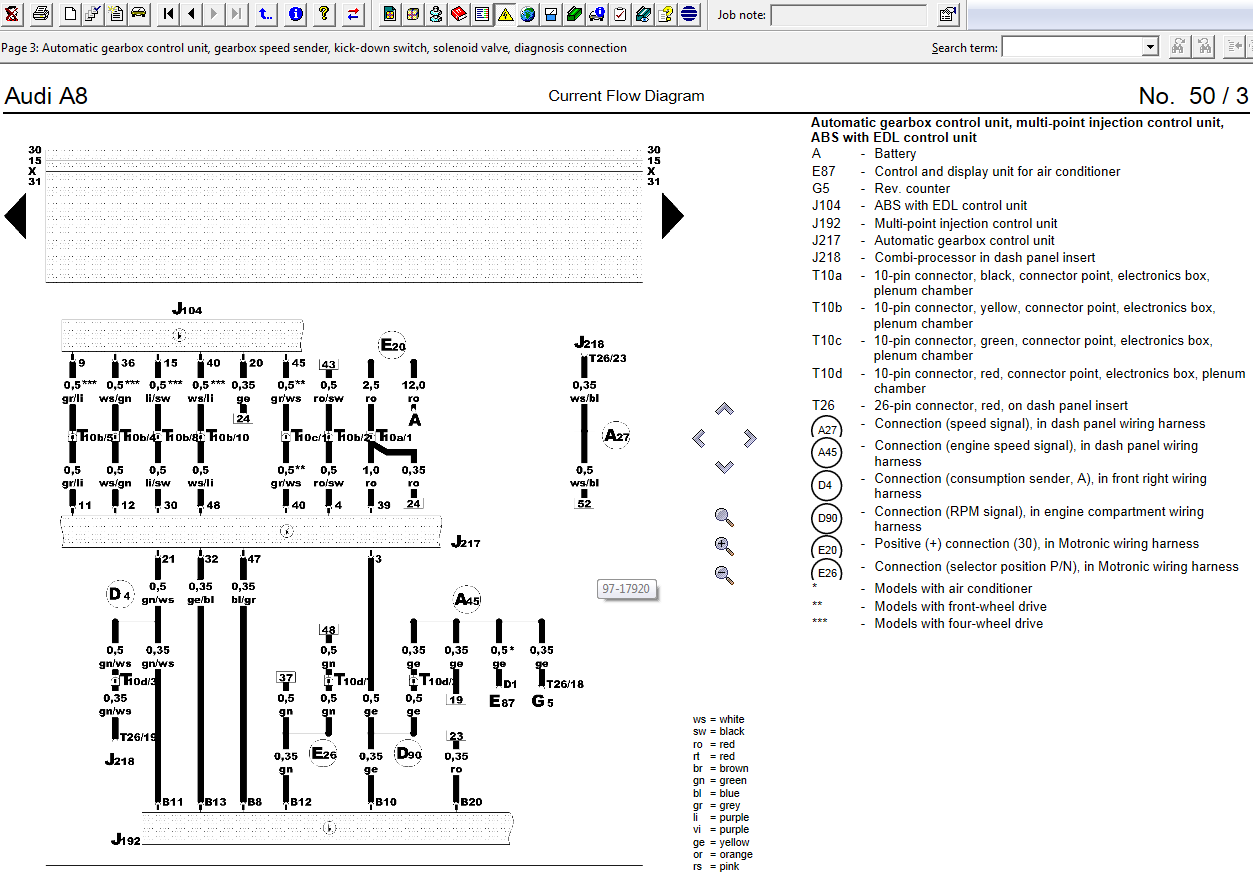
Task: Click the J217 gearbox control unit label
Action: point(466,542)
